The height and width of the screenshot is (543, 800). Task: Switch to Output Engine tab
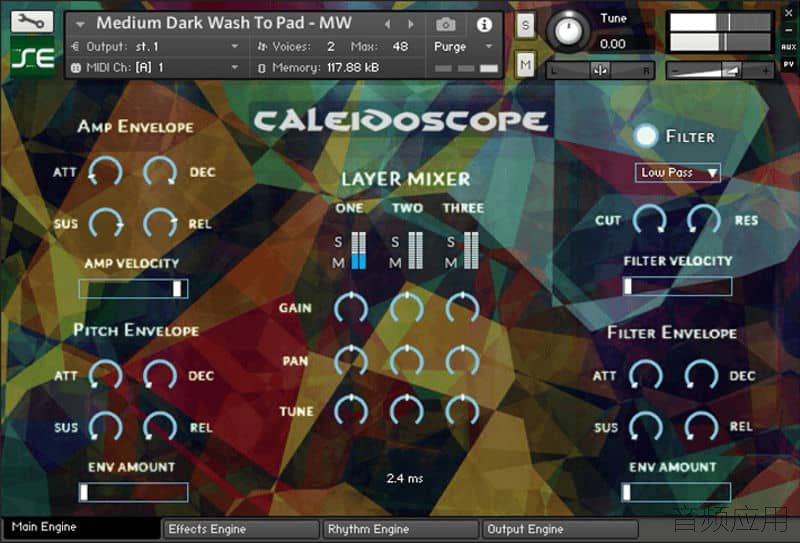[x=560, y=529]
